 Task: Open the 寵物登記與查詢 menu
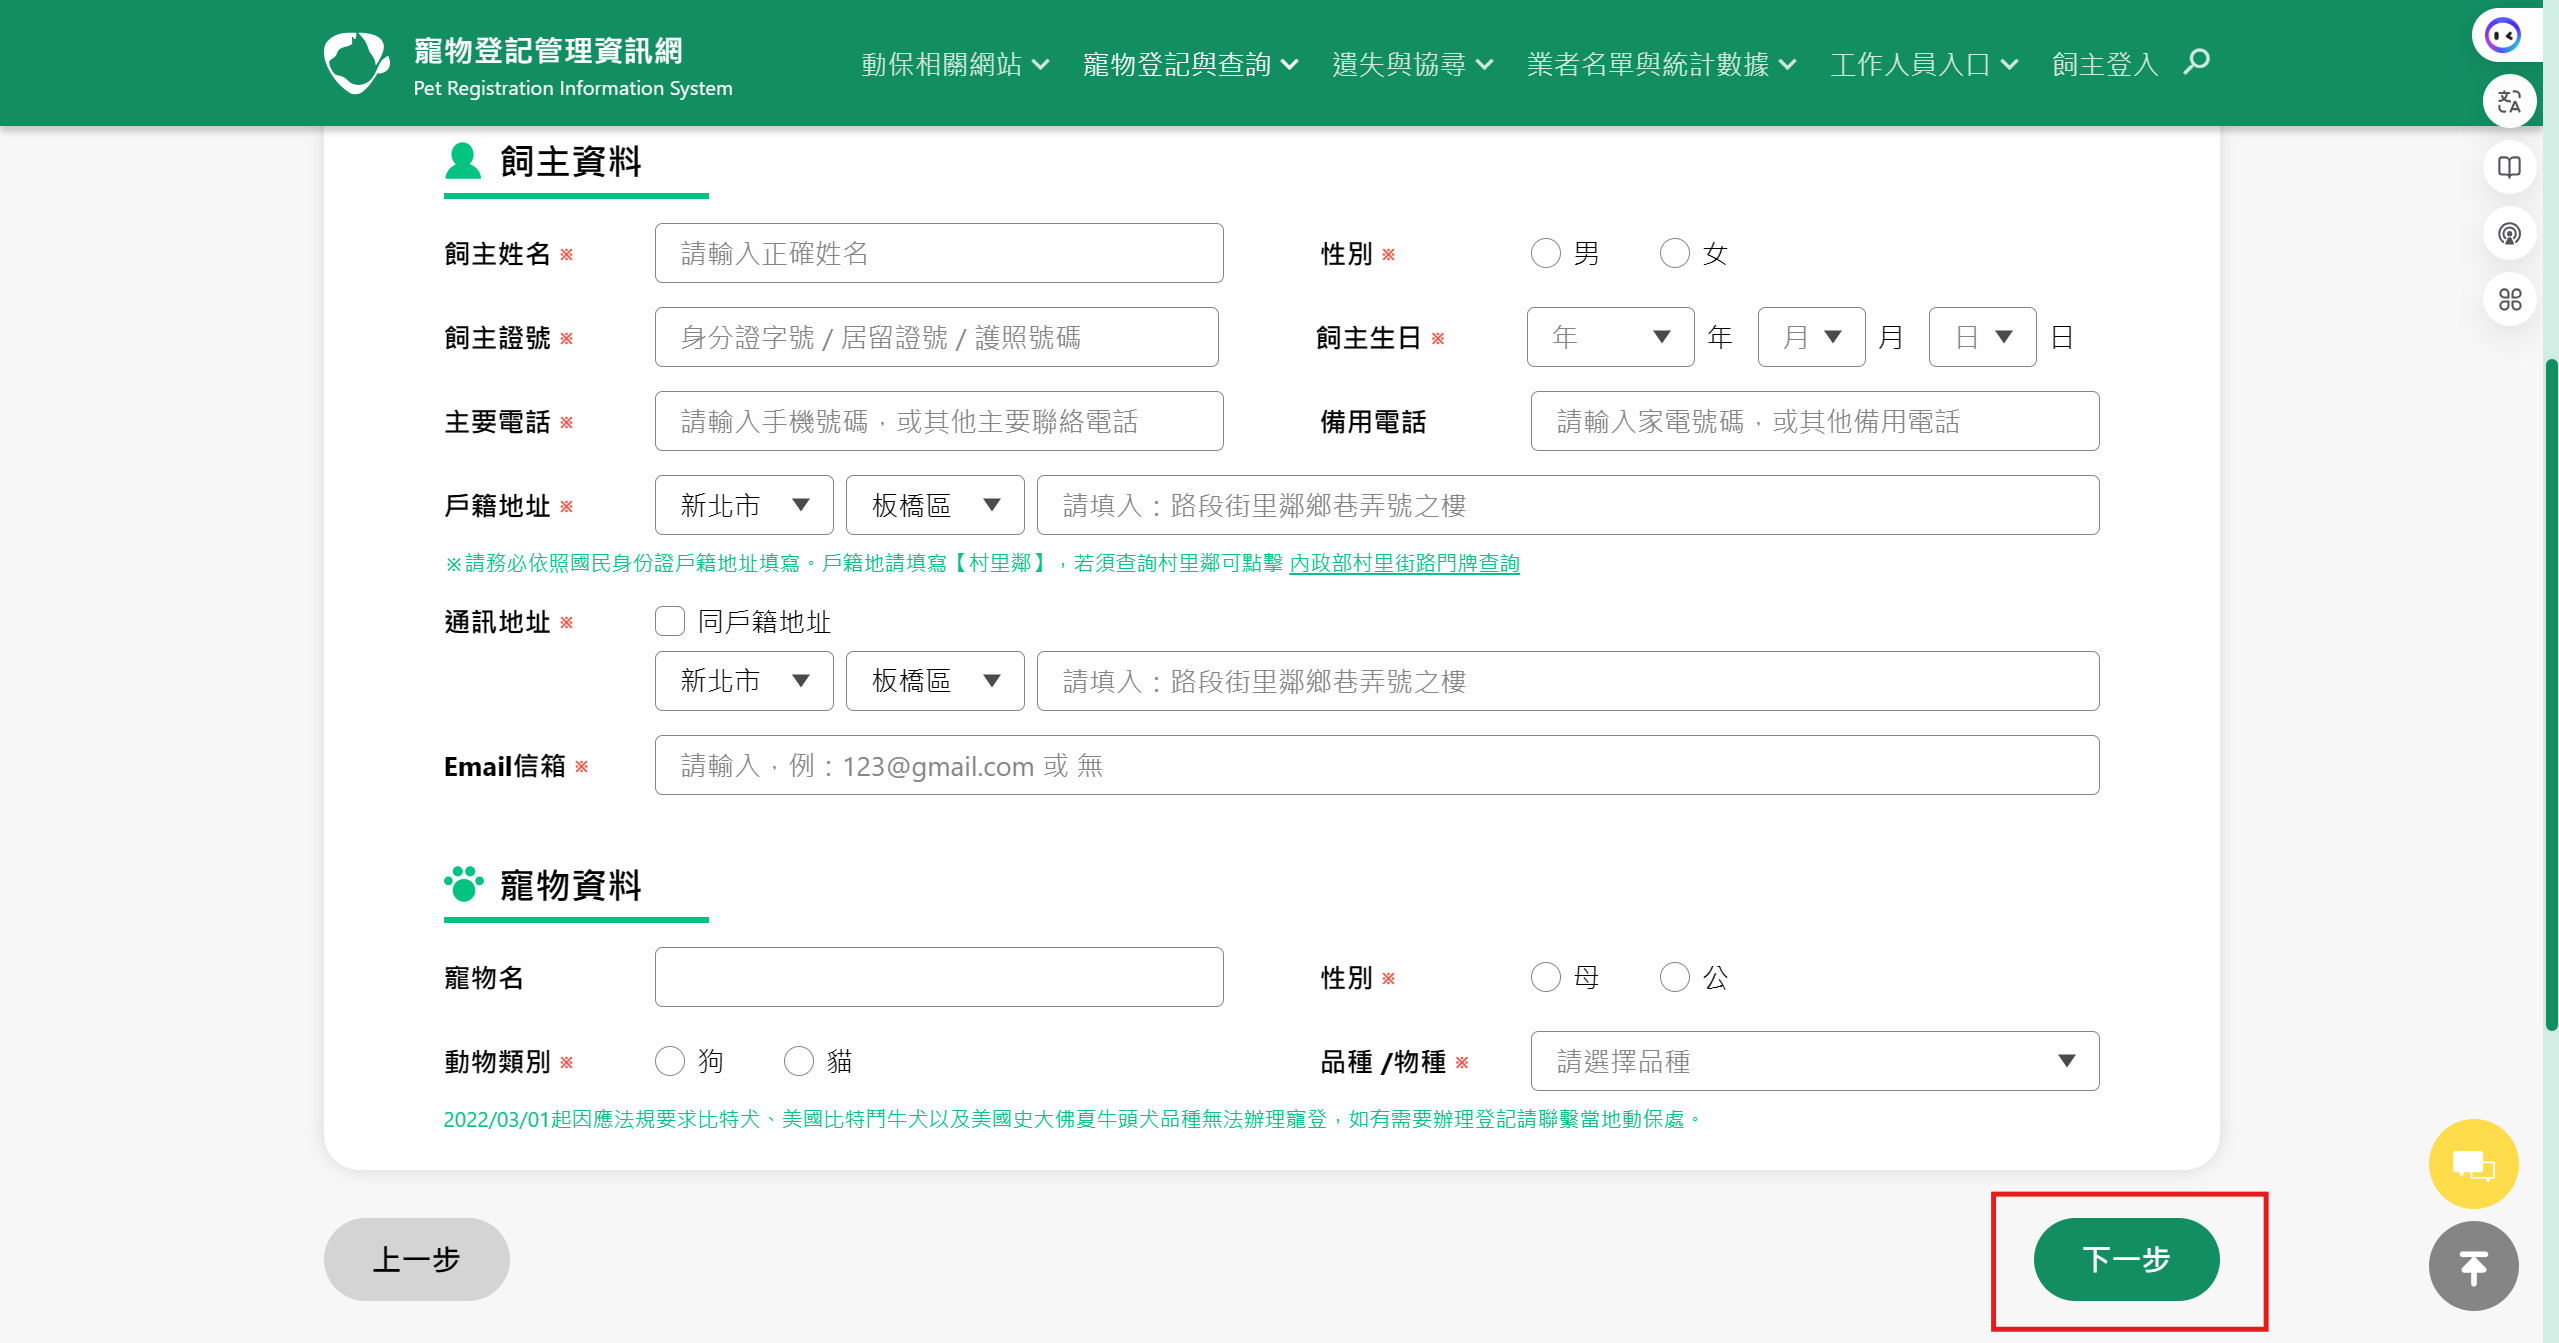click(1189, 63)
